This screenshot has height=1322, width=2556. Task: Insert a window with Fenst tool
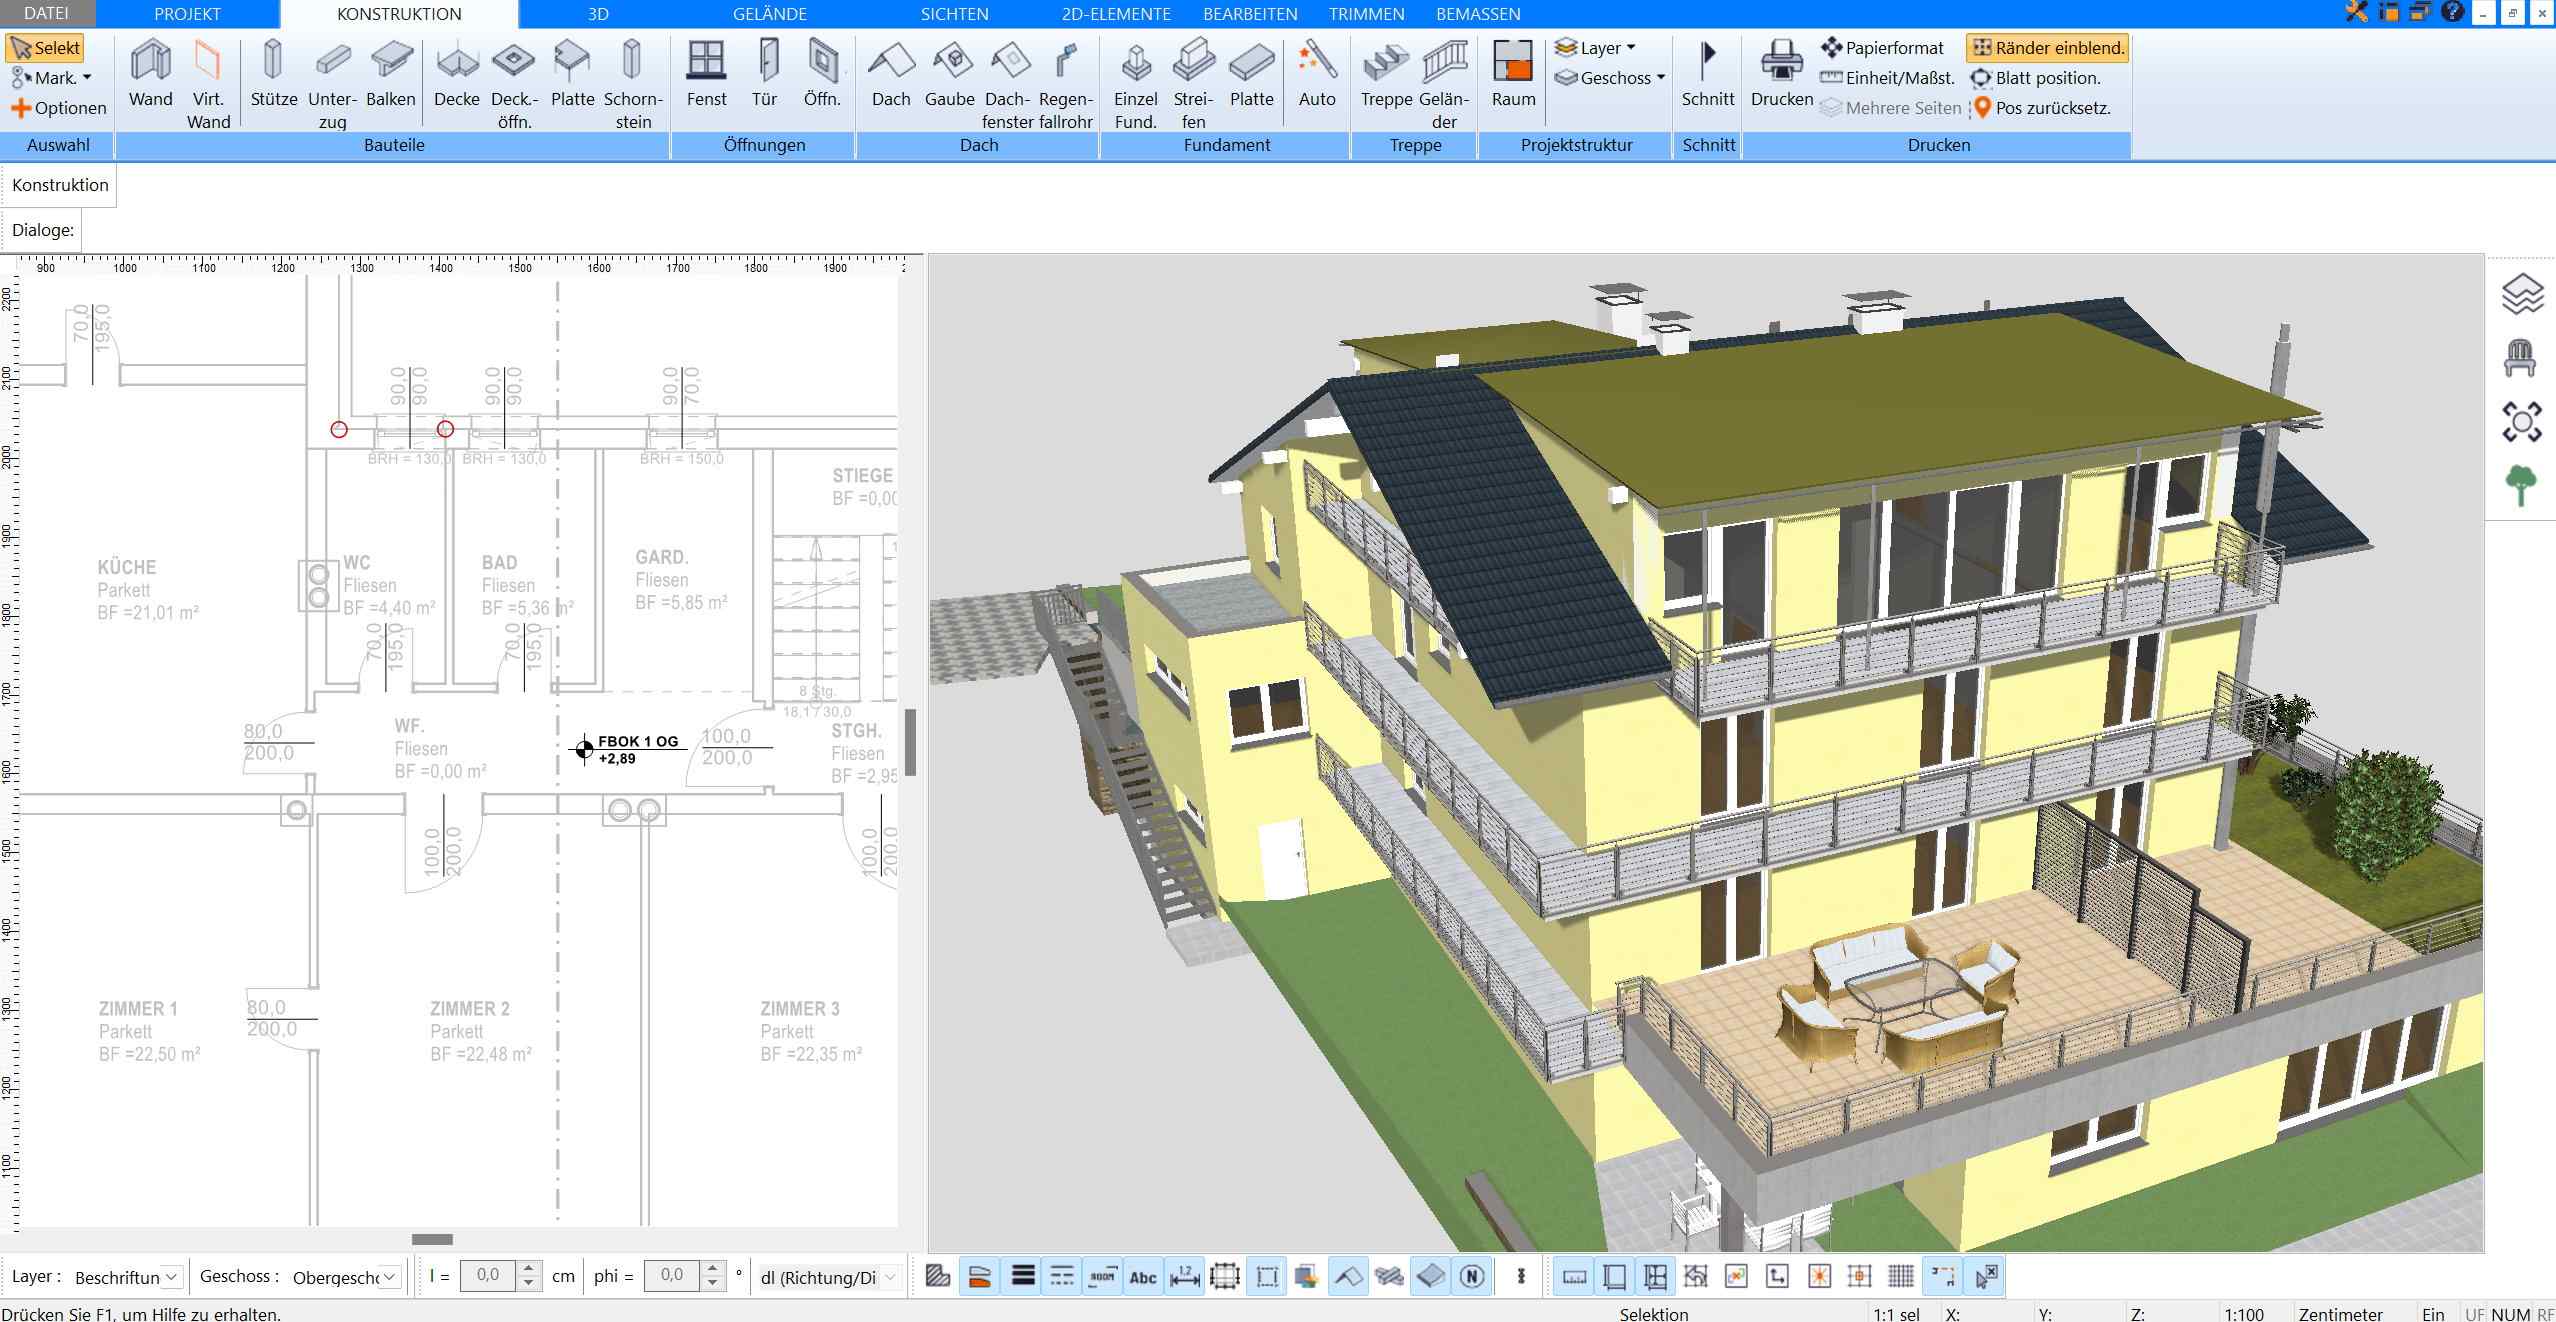point(706,74)
